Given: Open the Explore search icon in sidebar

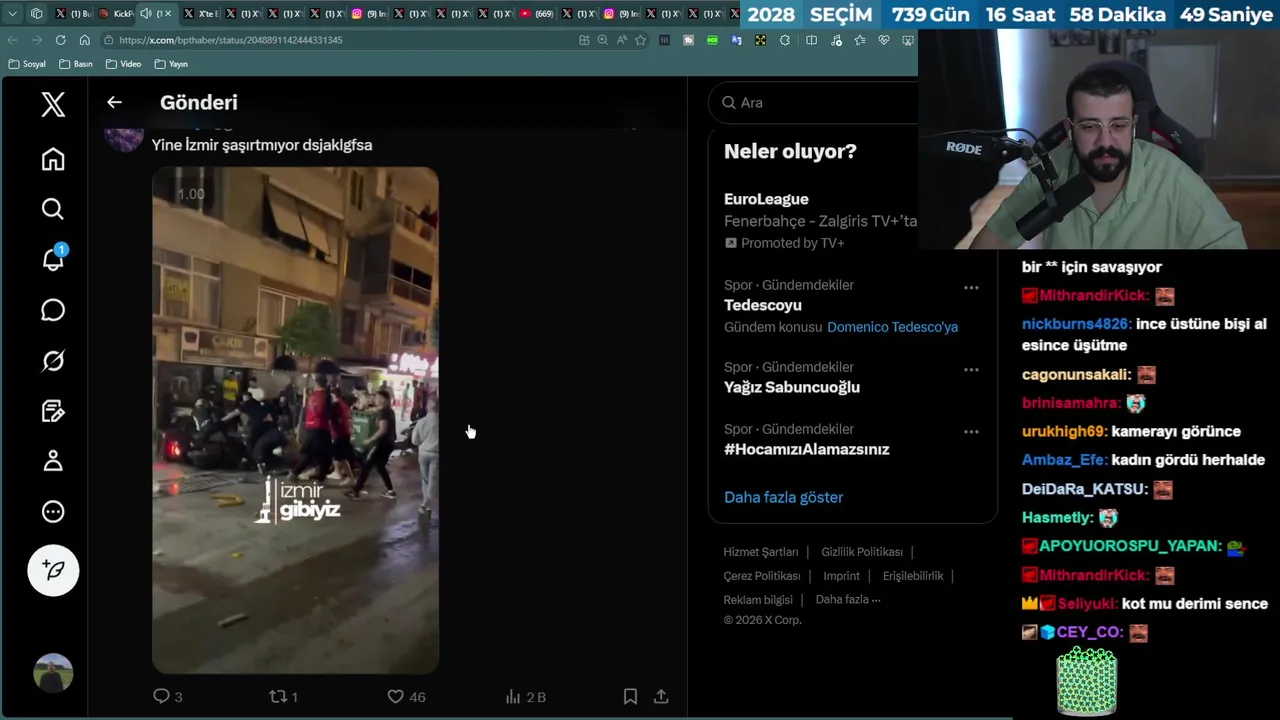Looking at the screenshot, I should pos(53,208).
